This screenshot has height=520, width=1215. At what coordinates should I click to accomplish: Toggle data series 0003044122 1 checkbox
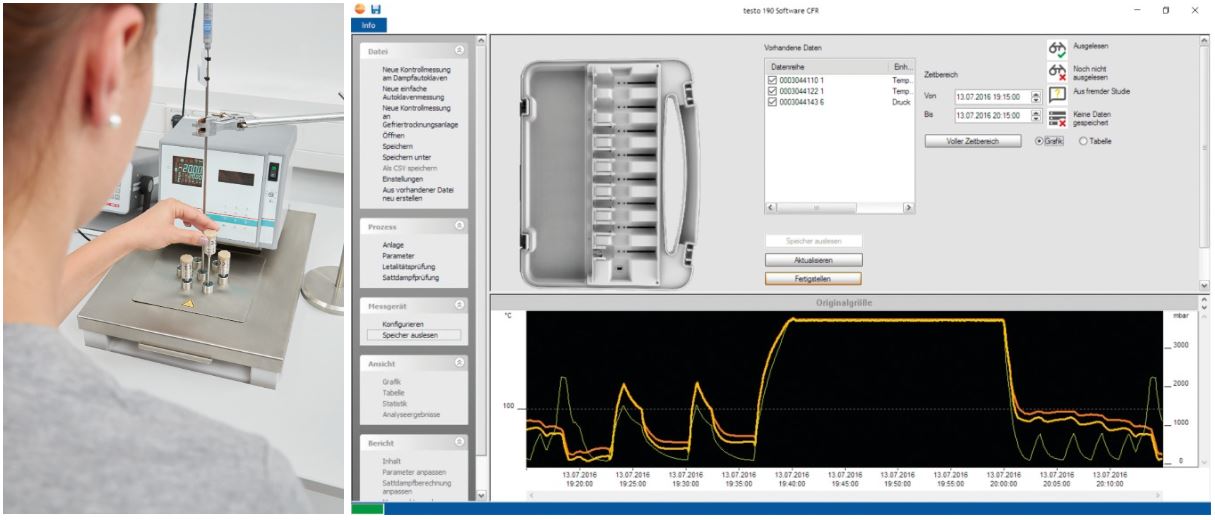point(772,90)
